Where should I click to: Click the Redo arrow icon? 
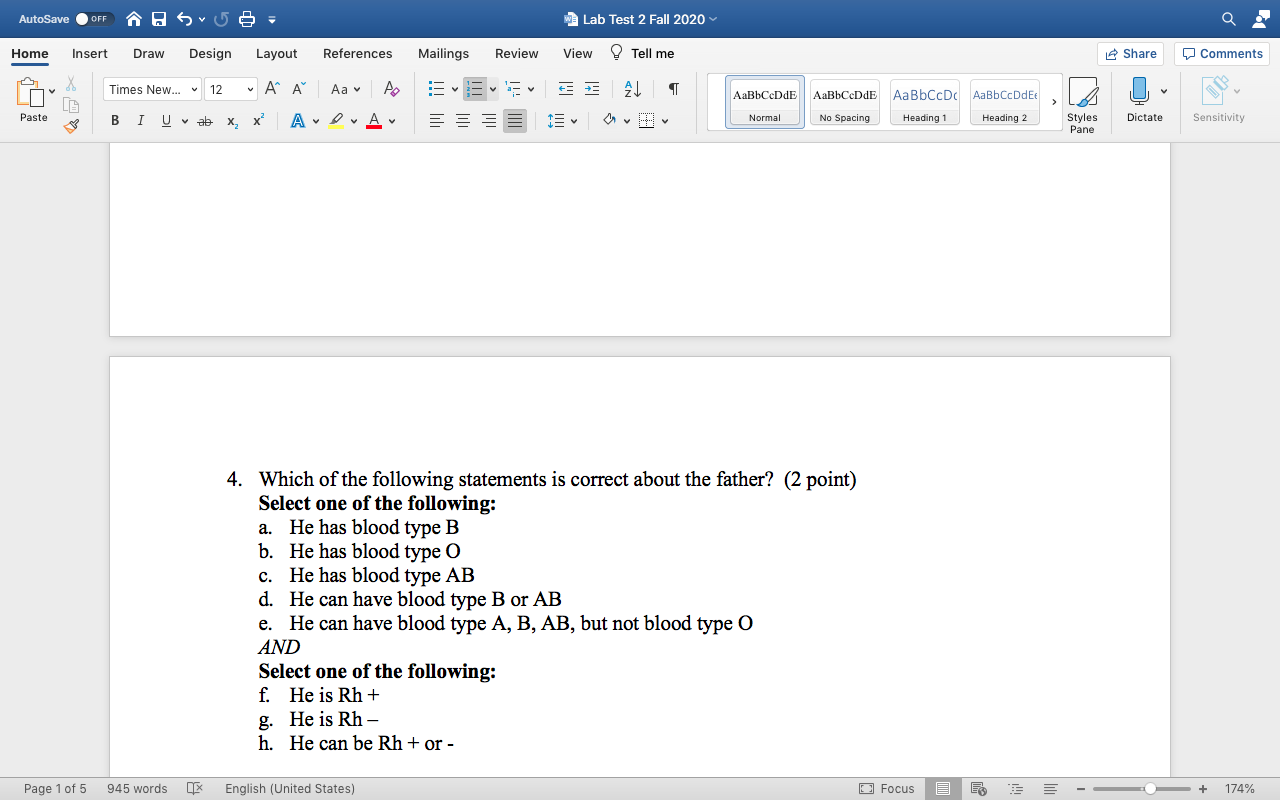(x=221, y=19)
